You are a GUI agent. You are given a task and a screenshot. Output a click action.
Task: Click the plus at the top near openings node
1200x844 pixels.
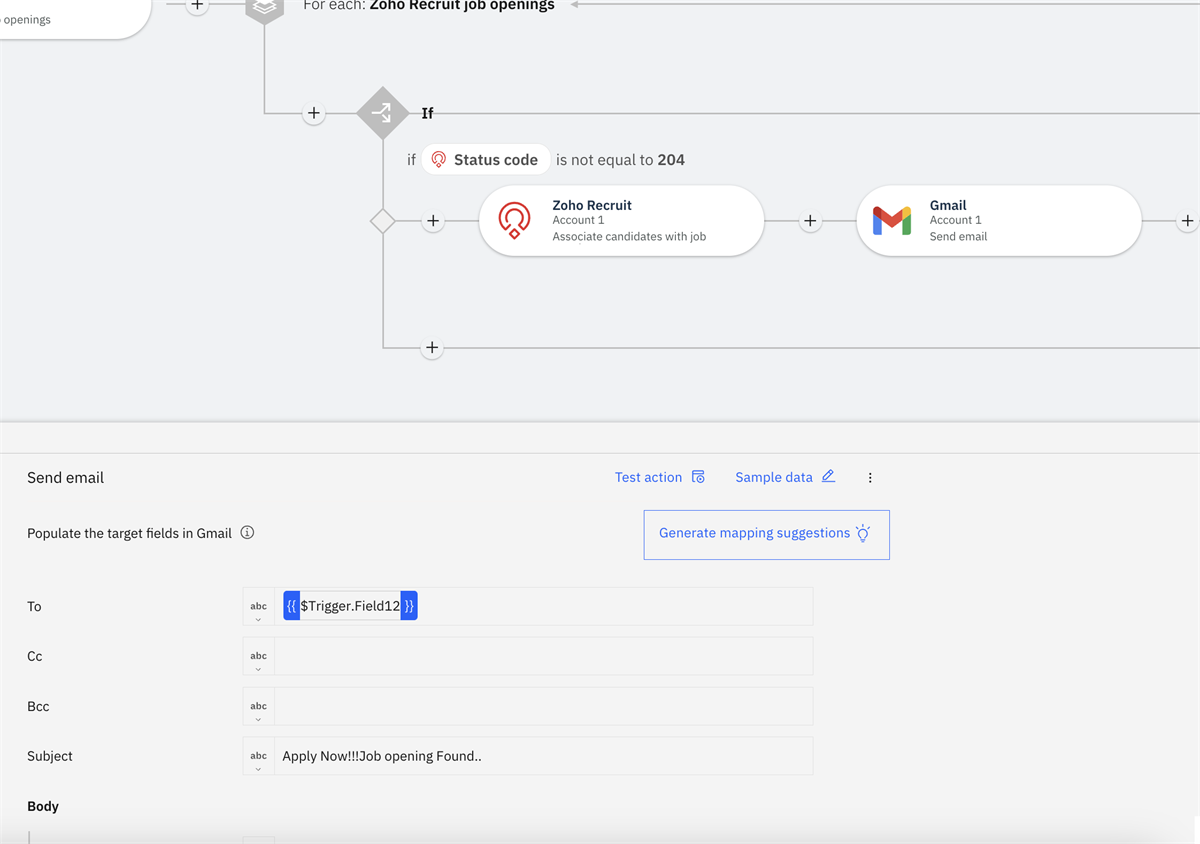point(197,5)
